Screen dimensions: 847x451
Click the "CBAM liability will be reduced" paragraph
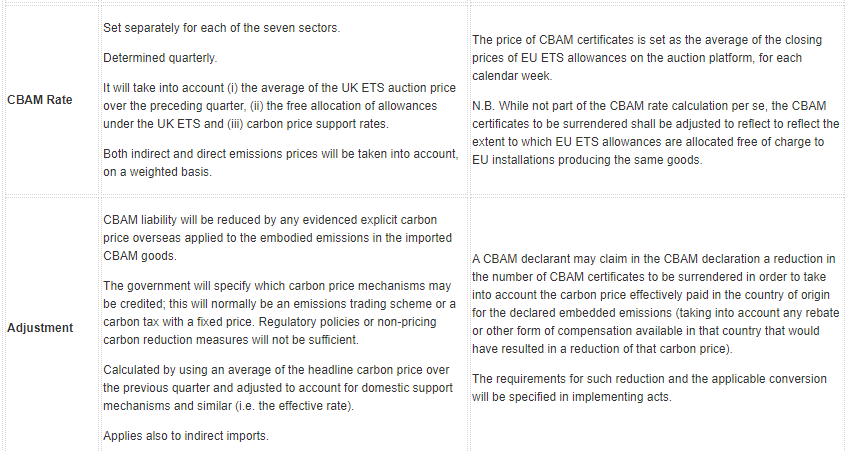click(x=268, y=236)
